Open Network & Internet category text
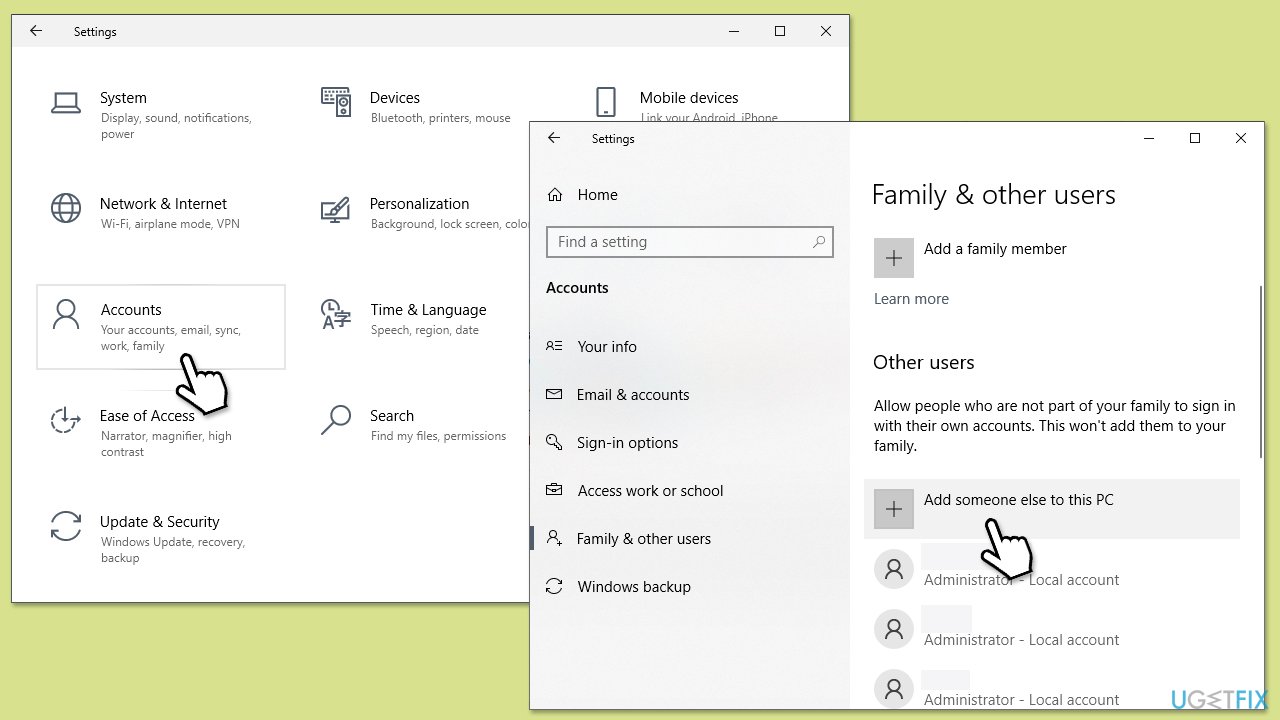Viewport: 1280px width, 720px height. (163, 204)
